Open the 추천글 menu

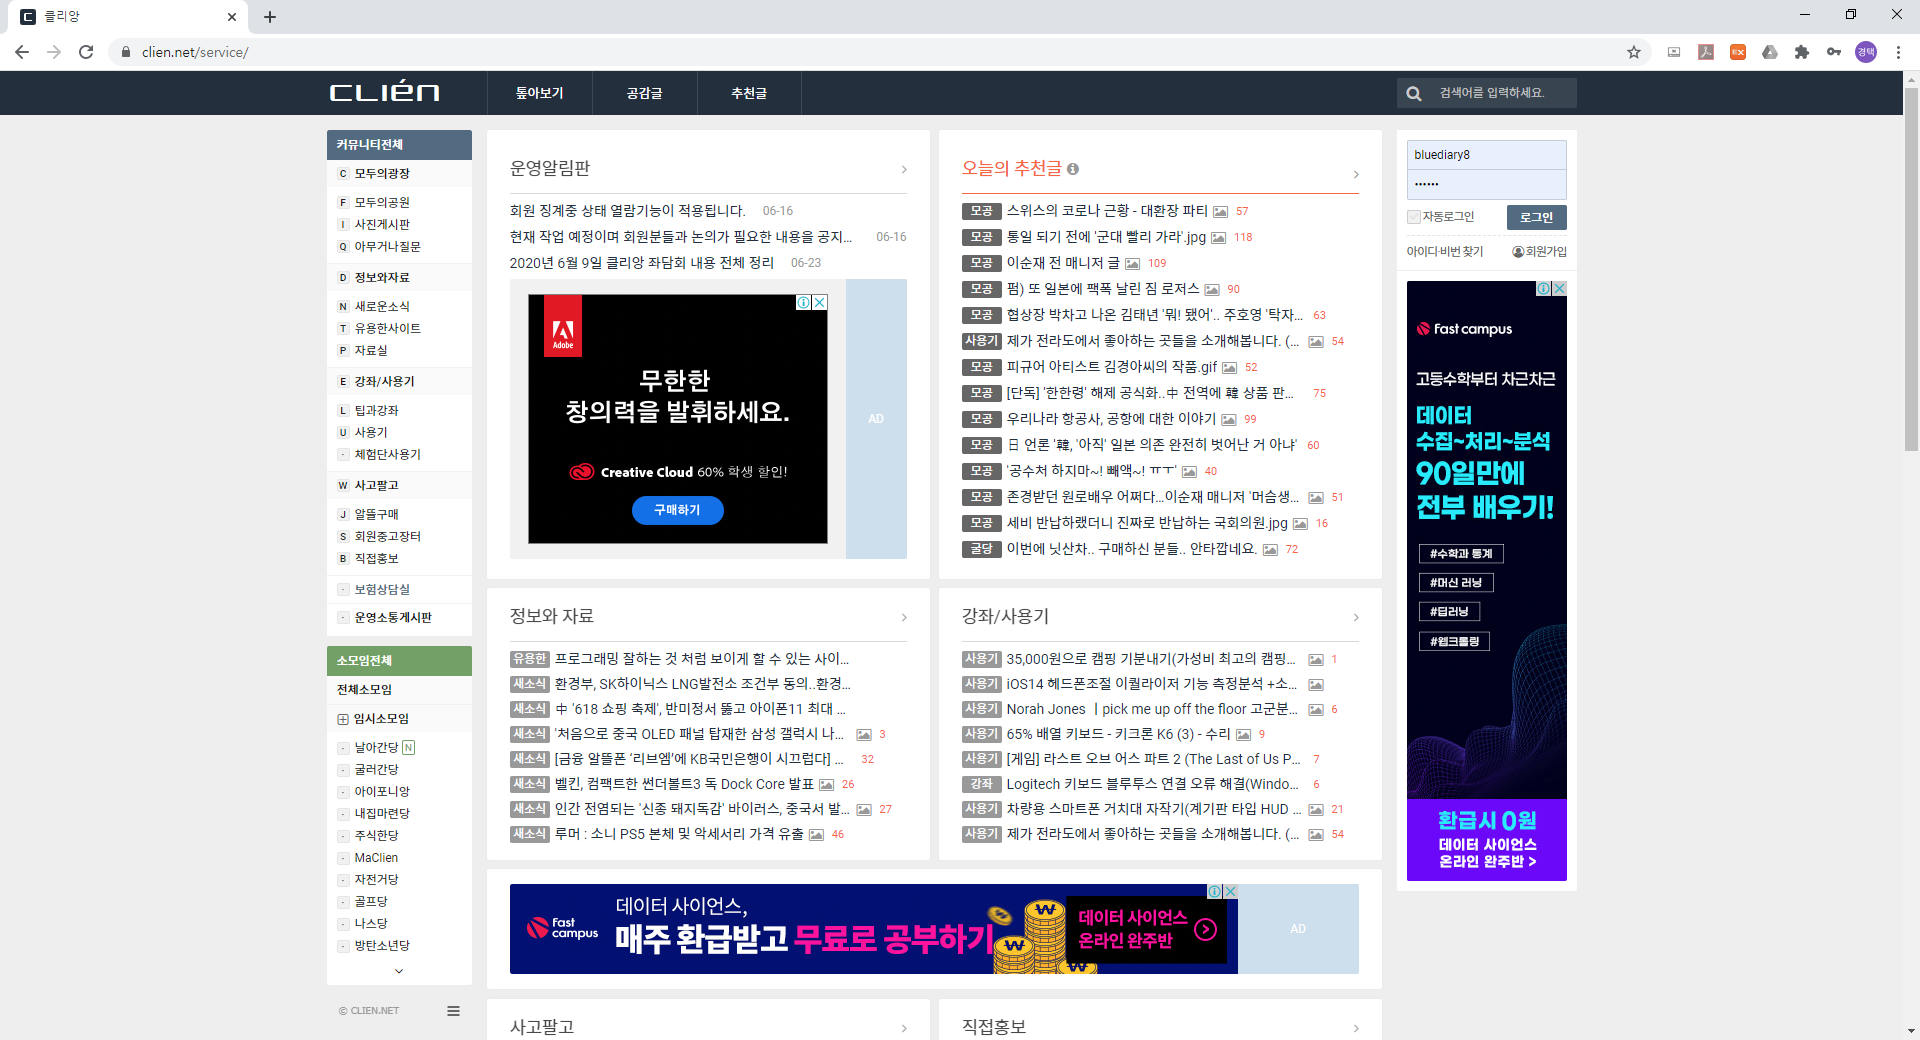[x=749, y=93]
